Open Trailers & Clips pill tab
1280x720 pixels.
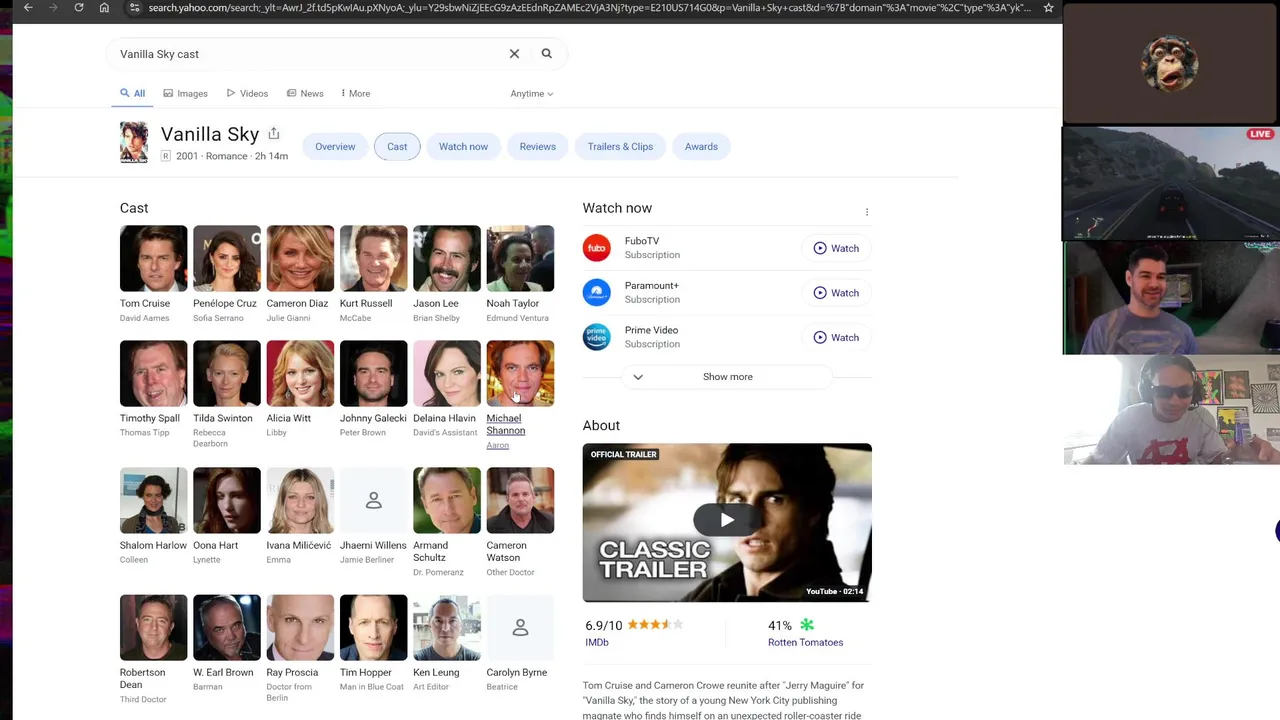pyautogui.click(x=620, y=147)
